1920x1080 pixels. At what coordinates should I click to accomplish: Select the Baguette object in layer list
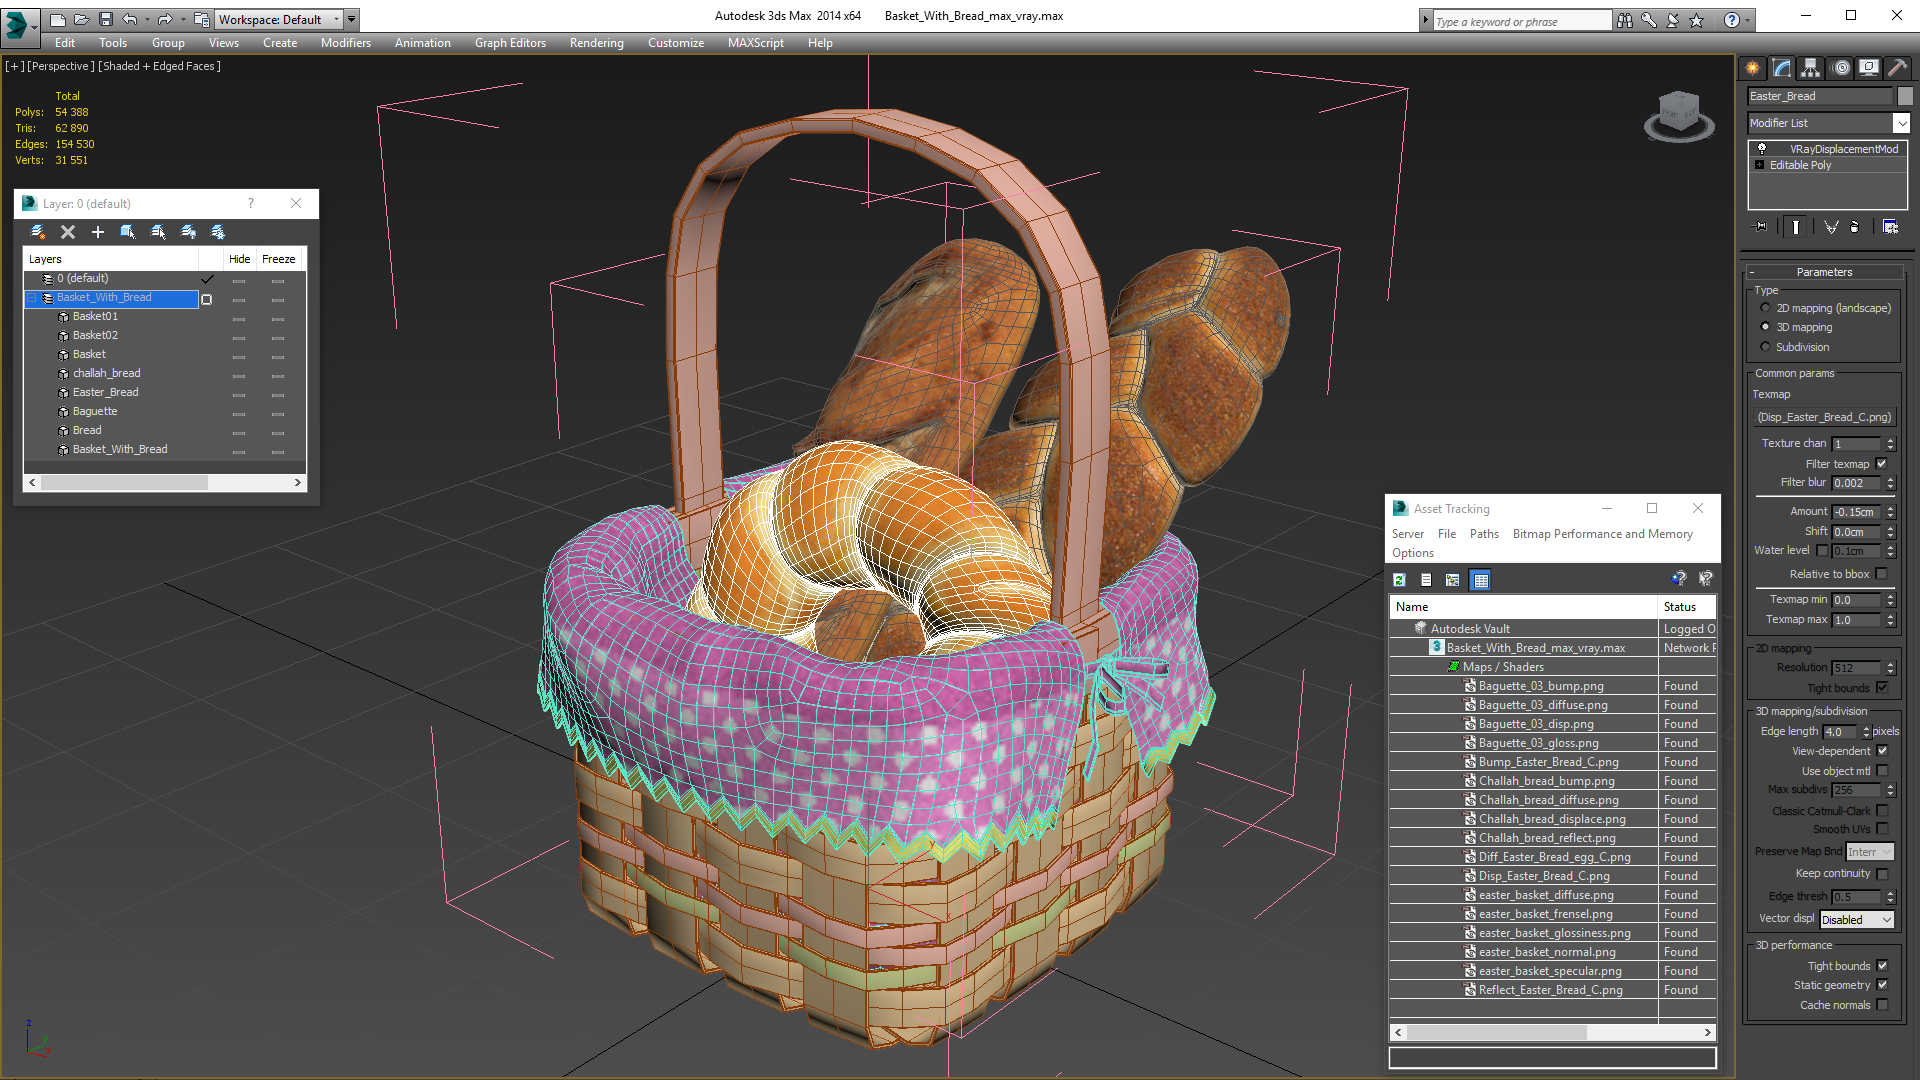click(95, 411)
